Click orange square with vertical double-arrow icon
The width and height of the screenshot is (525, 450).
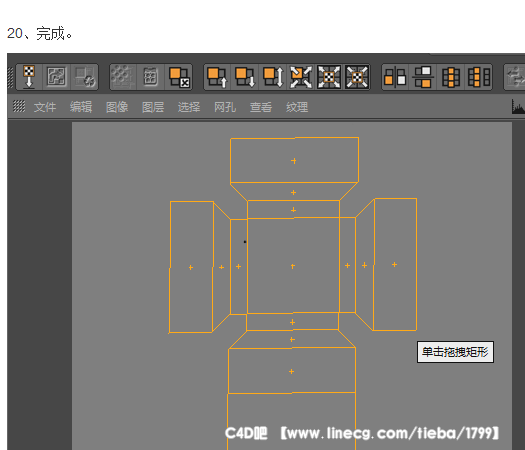pyautogui.click(x=273, y=77)
